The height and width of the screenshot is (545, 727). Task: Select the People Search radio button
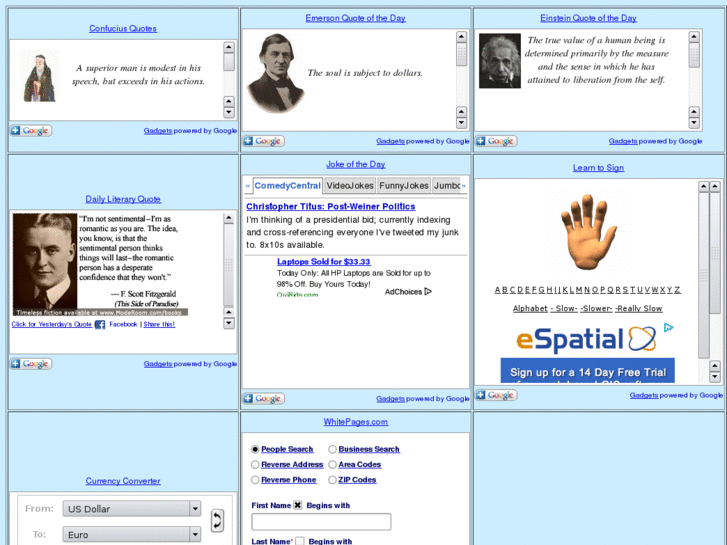[255, 449]
